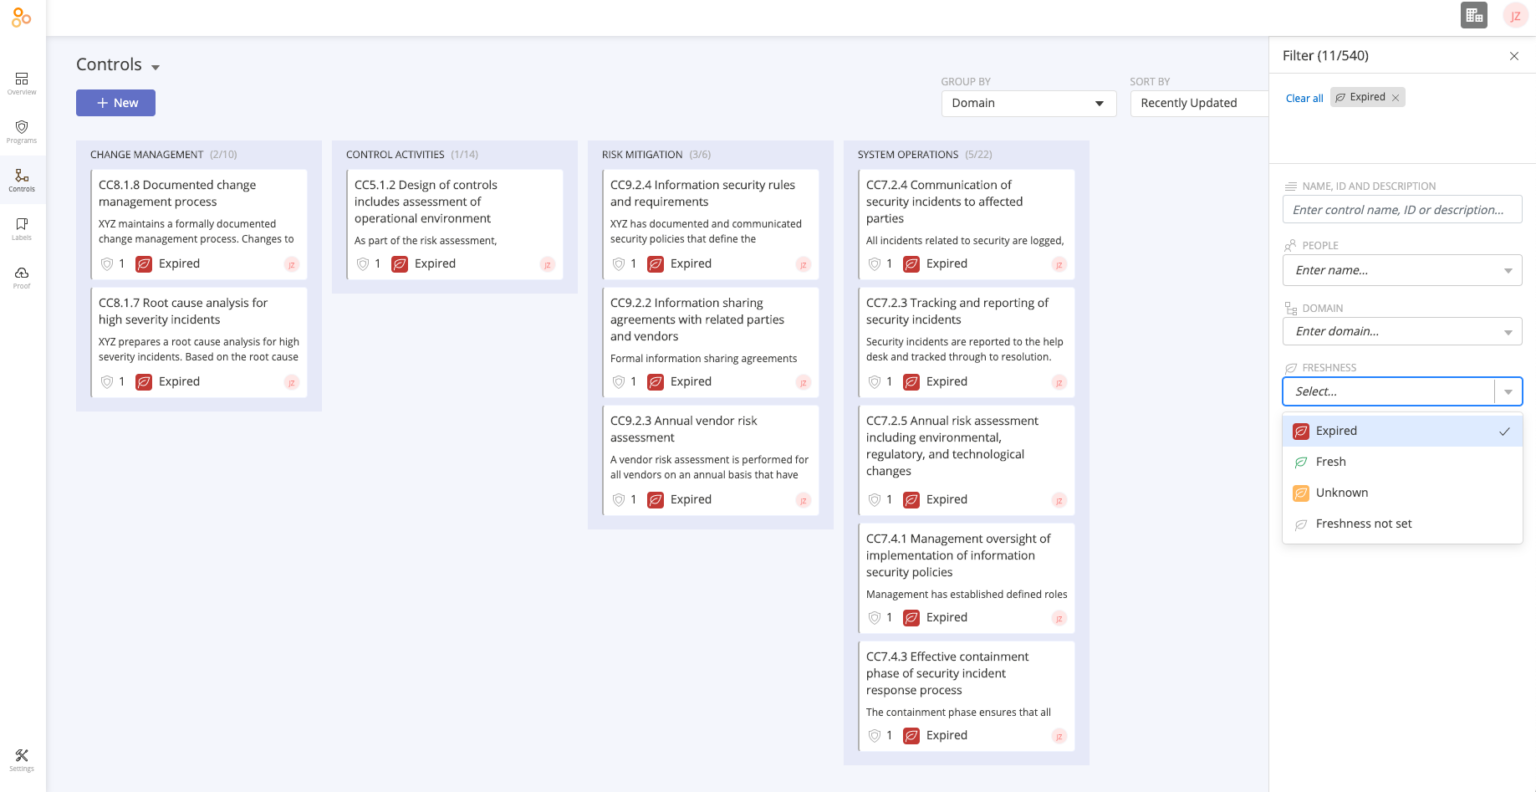Select Freshness not set option
The height and width of the screenshot is (792, 1536).
[1363, 524]
